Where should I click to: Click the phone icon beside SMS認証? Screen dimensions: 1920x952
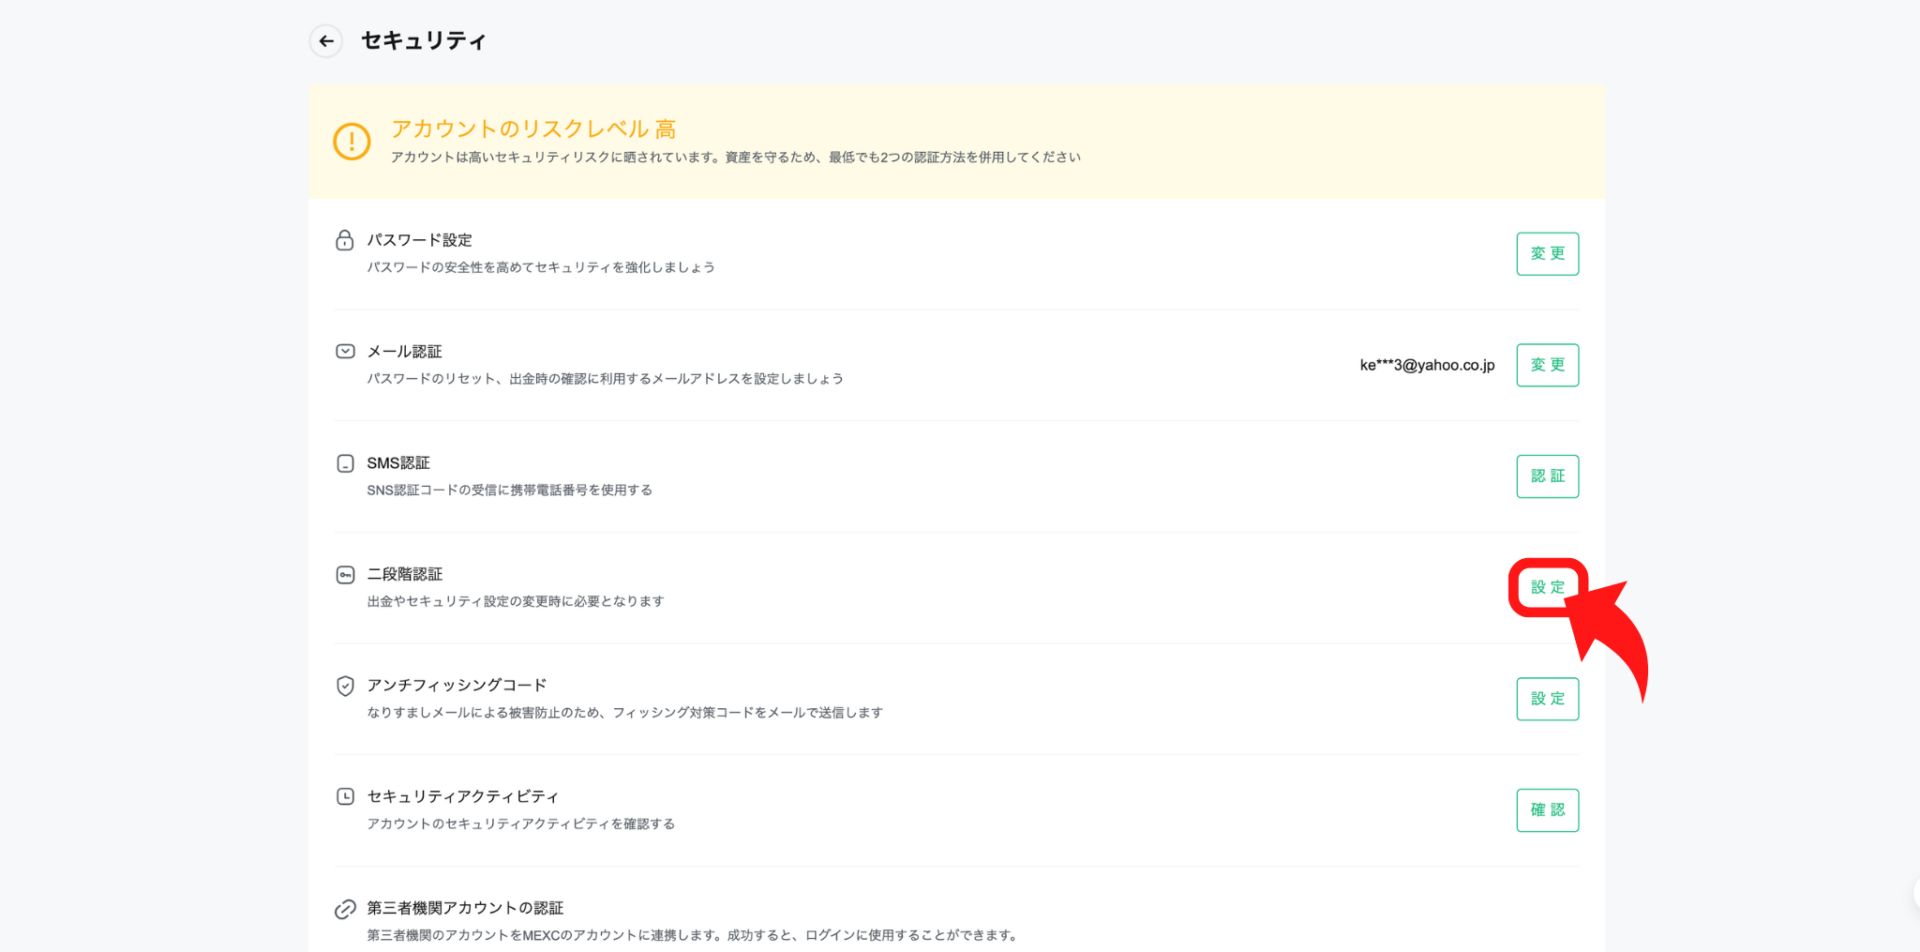click(x=345, y=463)
